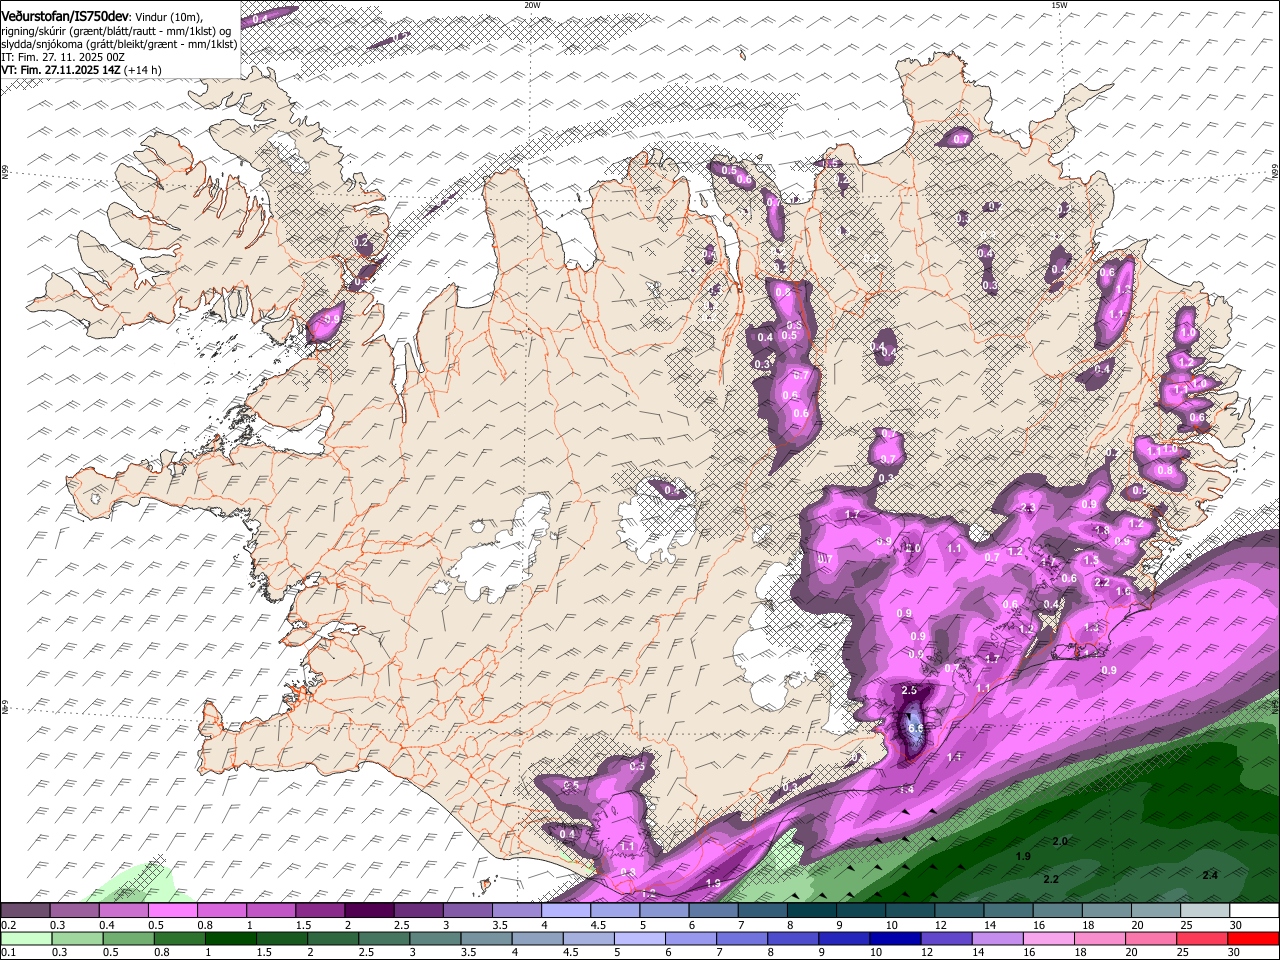Select the white swatch ending the upper legend

pos(1254,911)
